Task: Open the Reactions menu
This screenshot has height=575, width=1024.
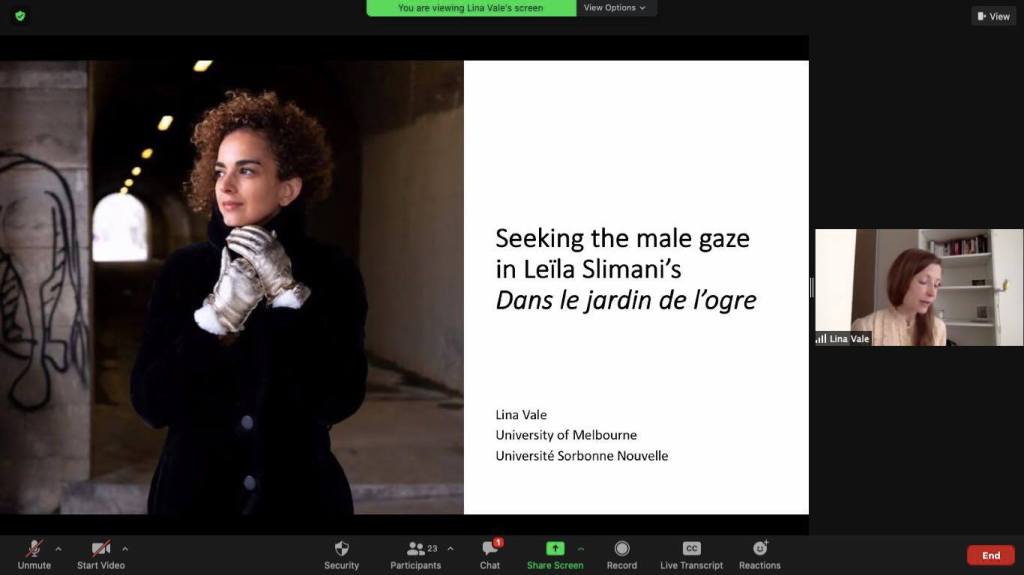Action: coord(759,549)
